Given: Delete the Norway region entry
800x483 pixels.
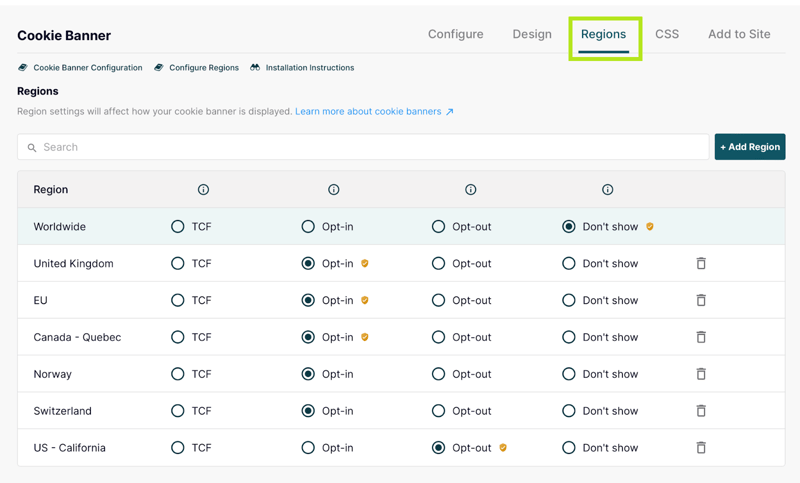Looking at the screenshot, I should coord(701,374).
